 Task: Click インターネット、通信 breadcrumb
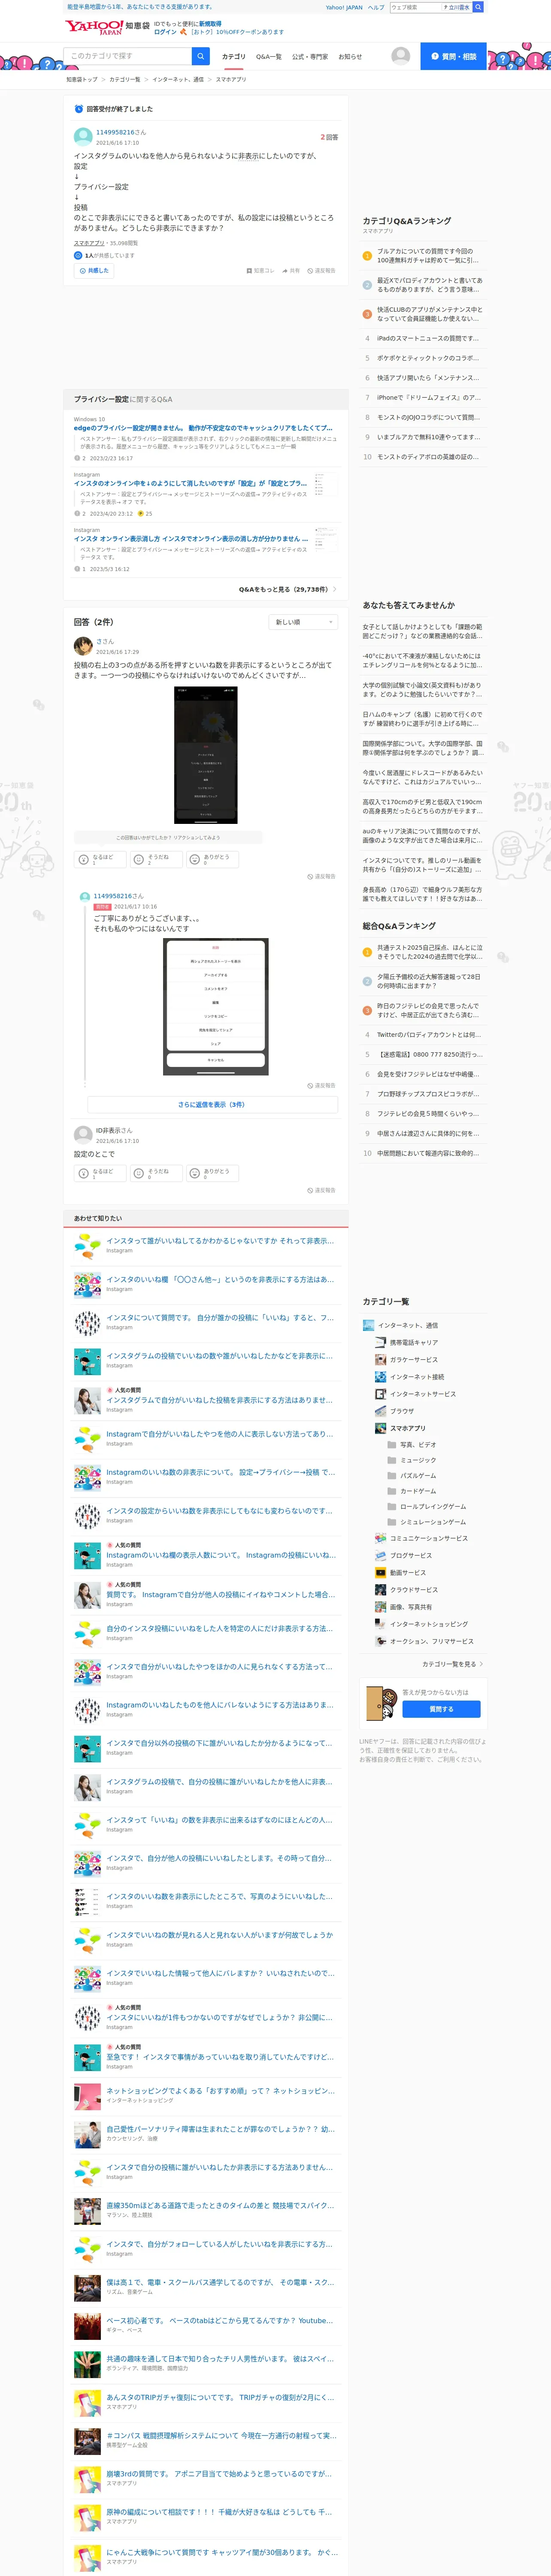[x=178, y=79]
